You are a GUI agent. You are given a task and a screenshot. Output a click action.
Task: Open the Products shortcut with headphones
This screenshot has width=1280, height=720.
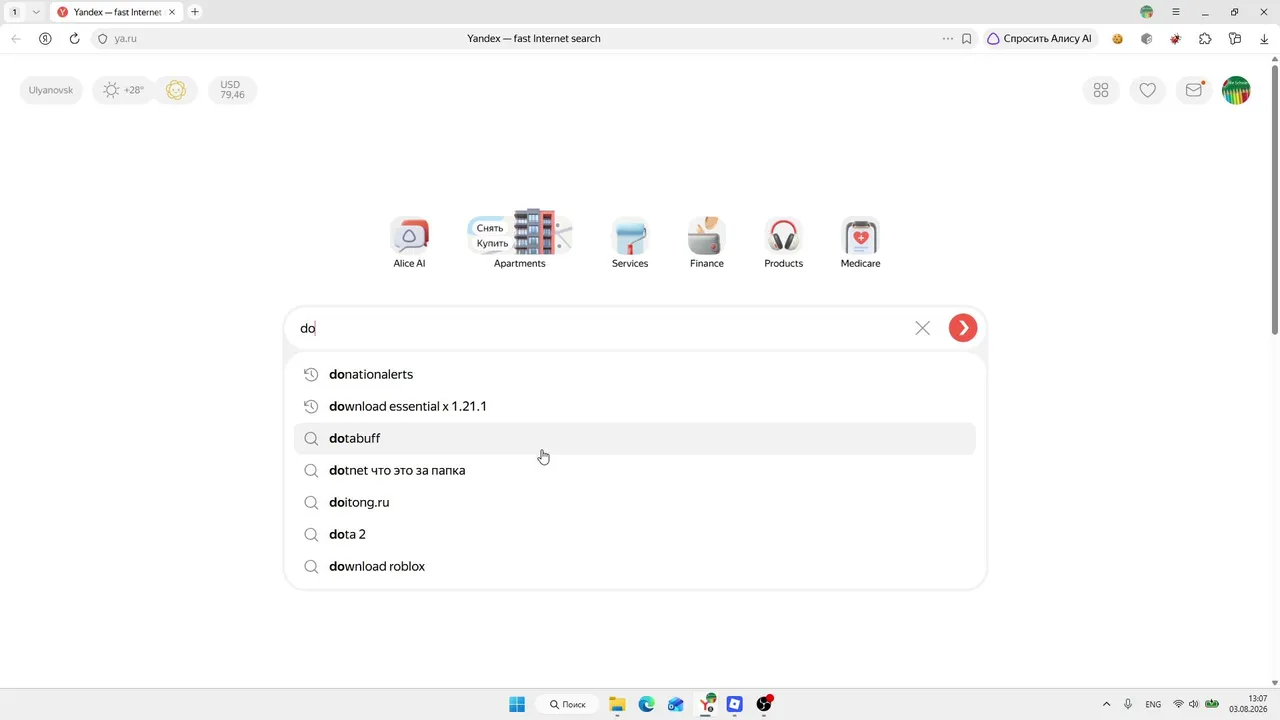coord(783,243)
